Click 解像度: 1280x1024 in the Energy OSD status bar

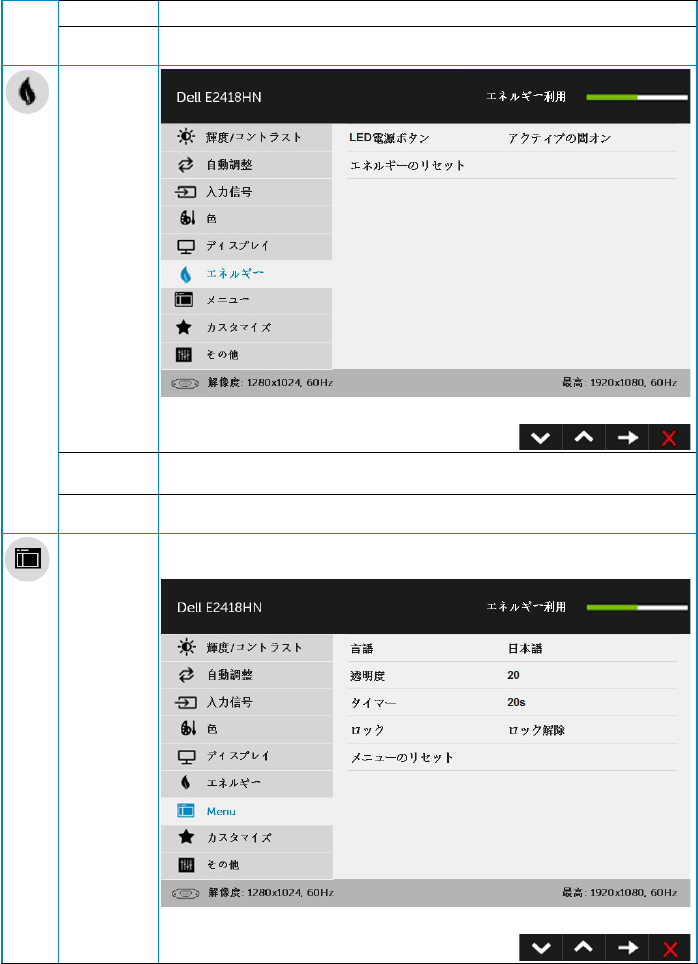(270, 383)
